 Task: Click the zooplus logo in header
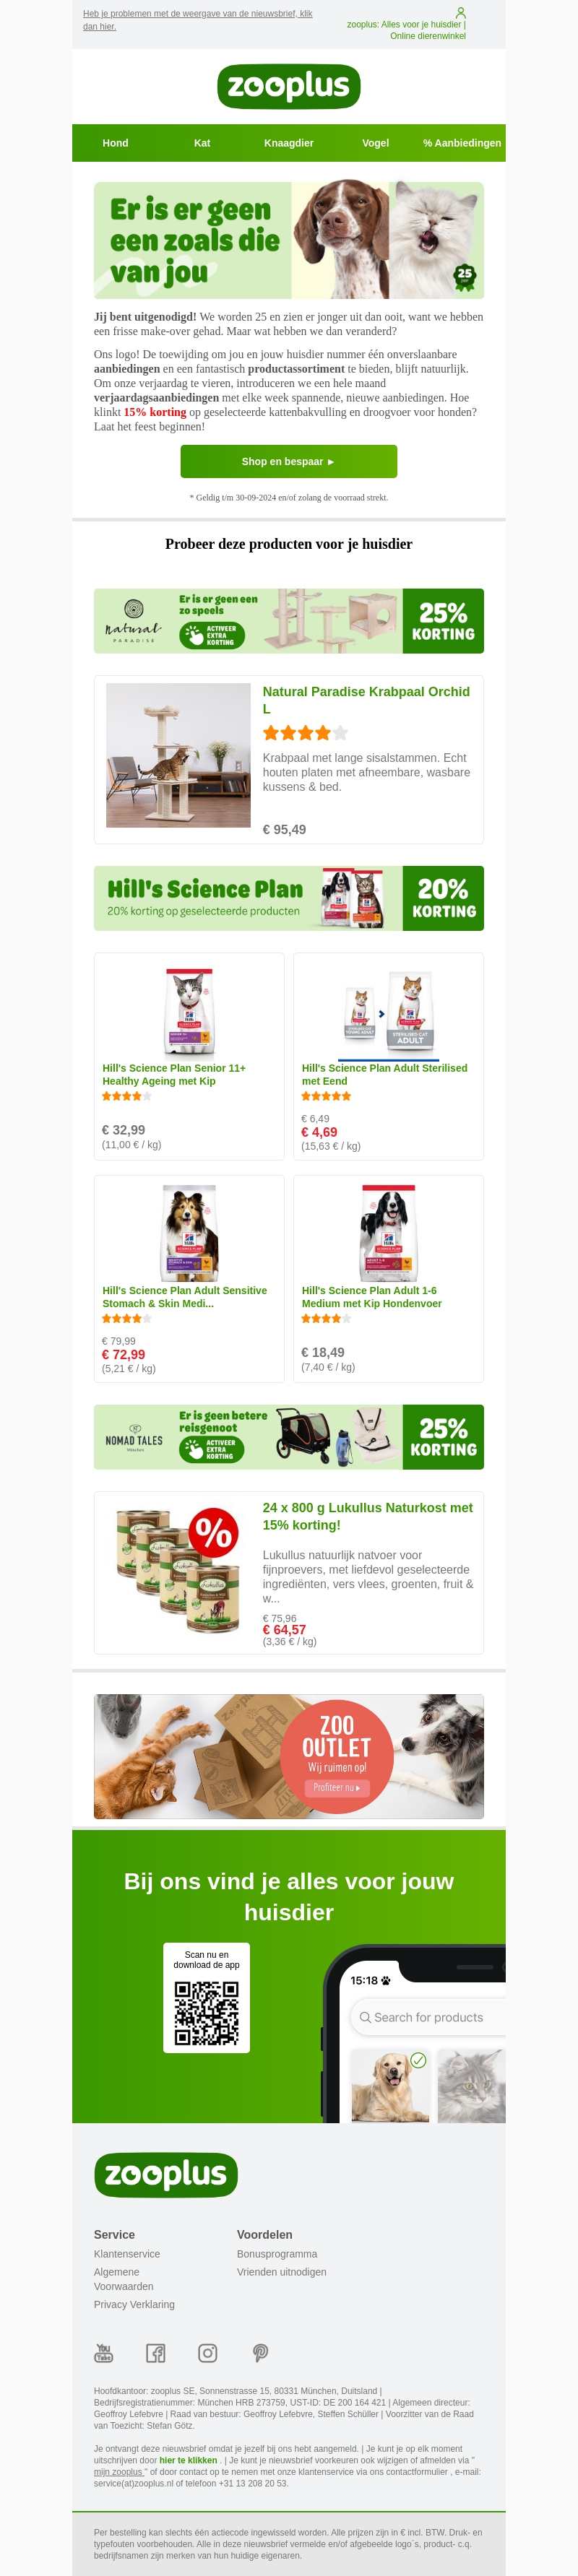tap(289, 86)
